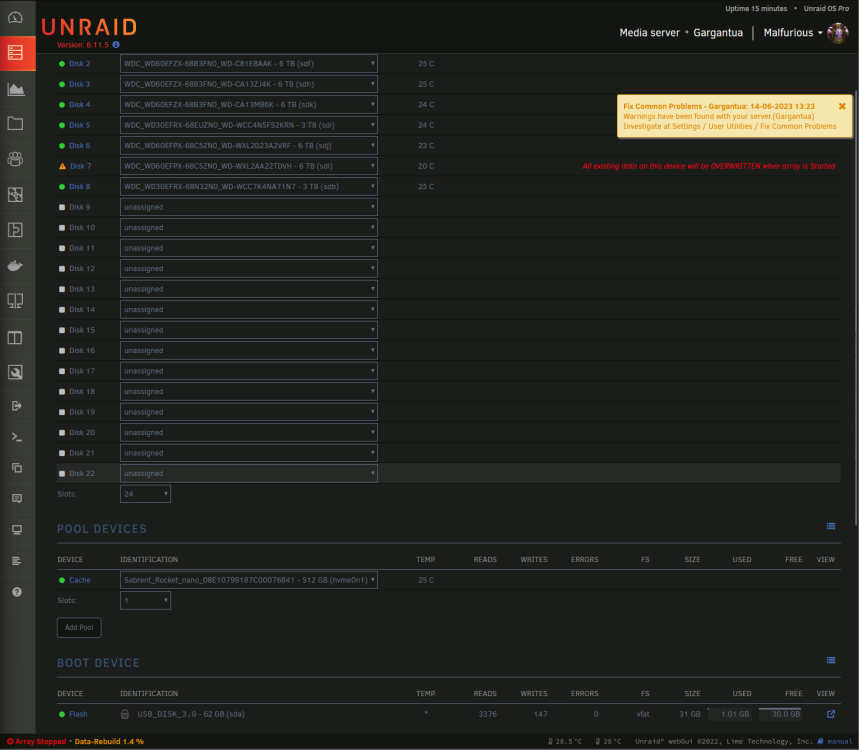859x750 pixels.
Task: Click the USB disk device icon in Flash row
Action: pos(125,714)
